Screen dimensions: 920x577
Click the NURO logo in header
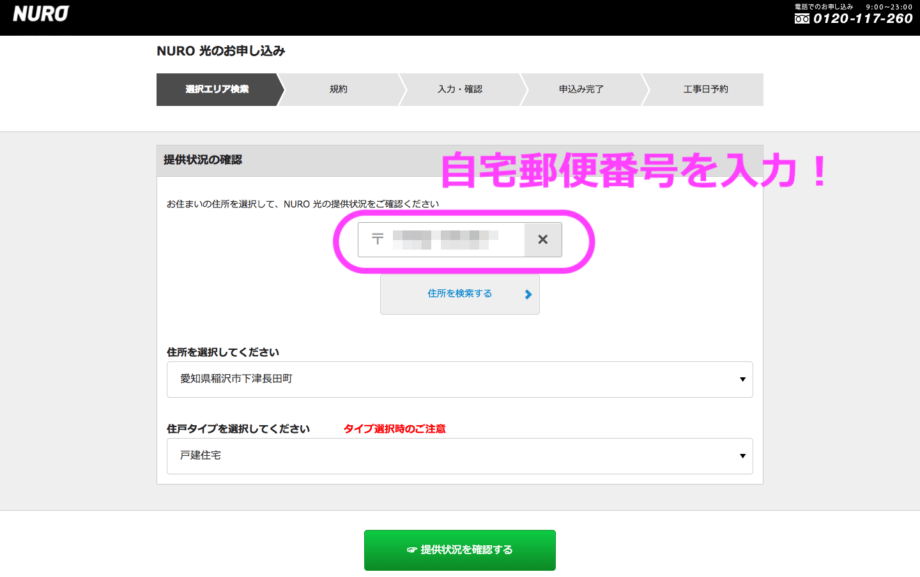(41, 16)
